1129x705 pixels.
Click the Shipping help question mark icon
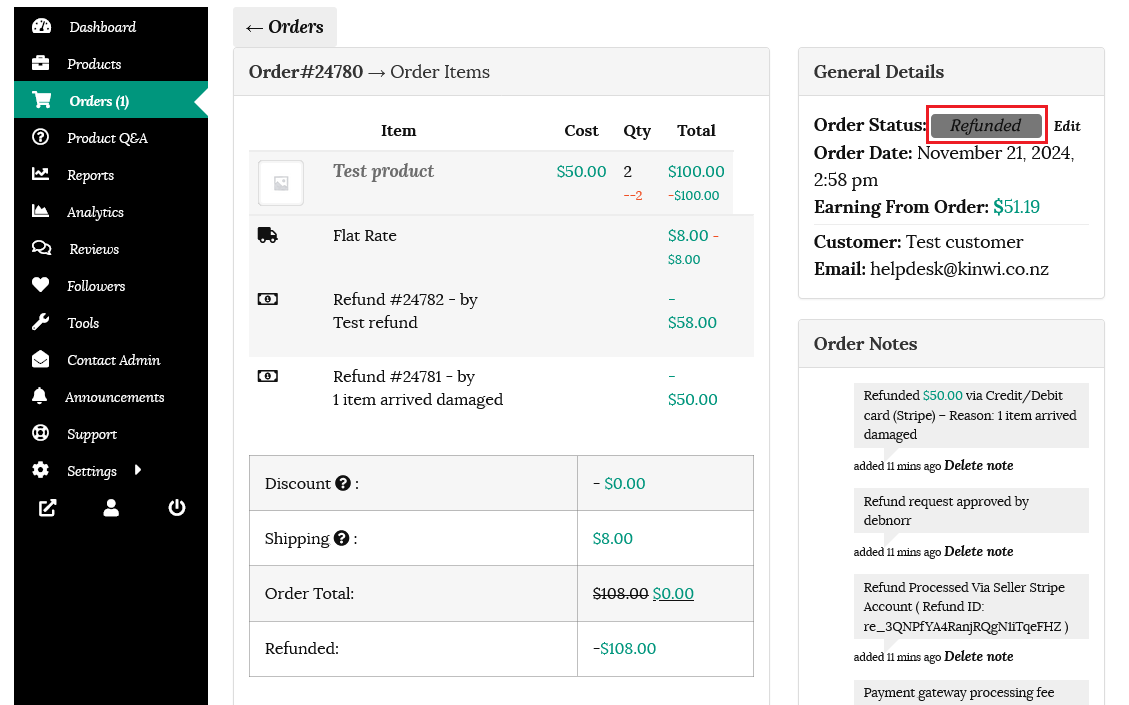tap(341, 539)
